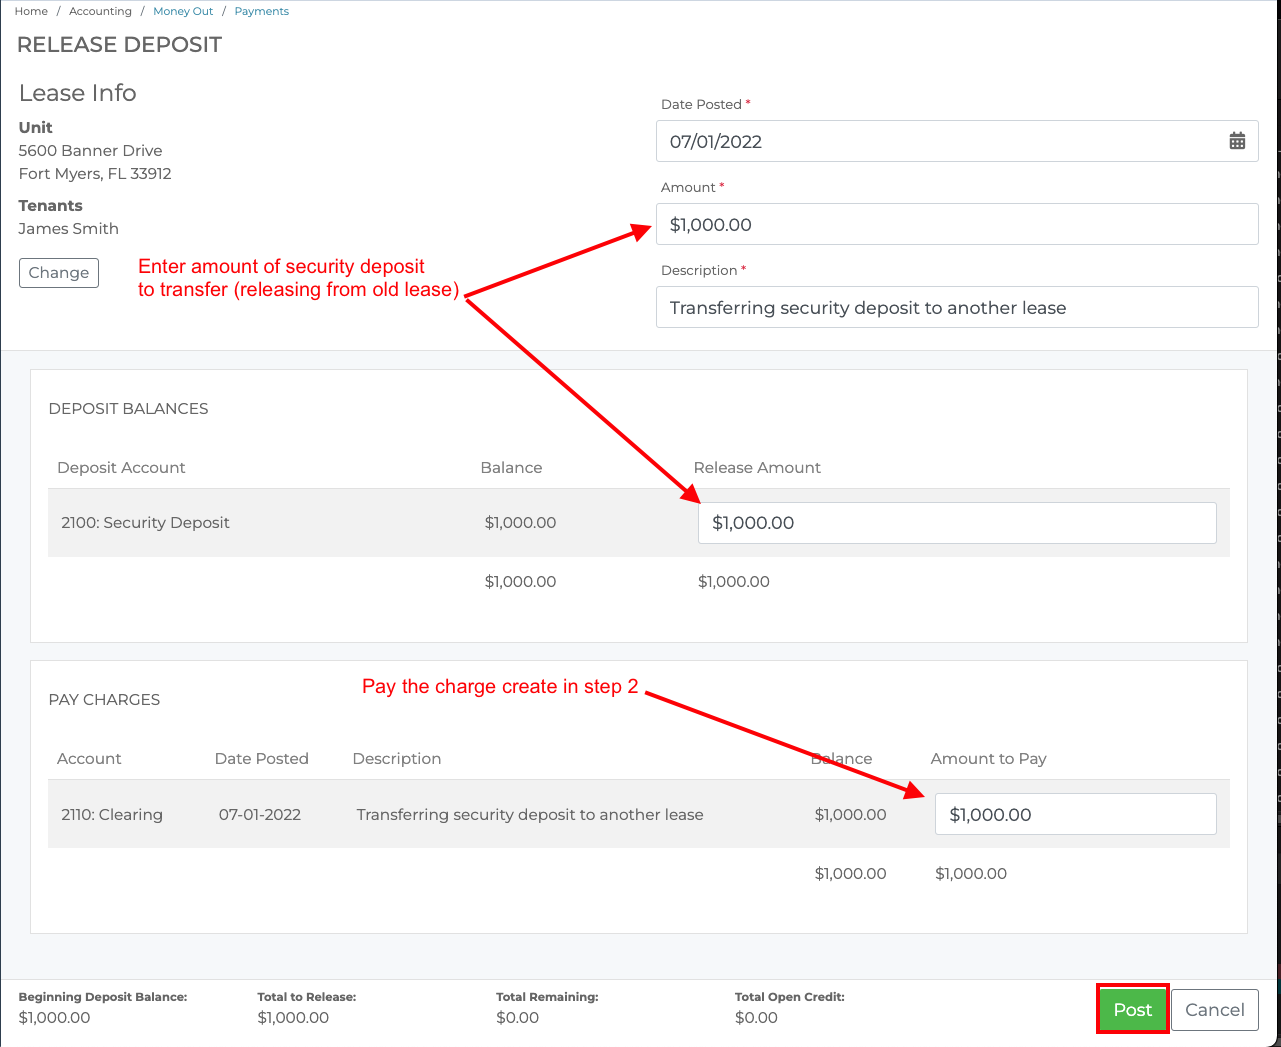1281x1047 pixels.
Task: Click the Date Posted input showing 07/01/2022
Action: 900,141
